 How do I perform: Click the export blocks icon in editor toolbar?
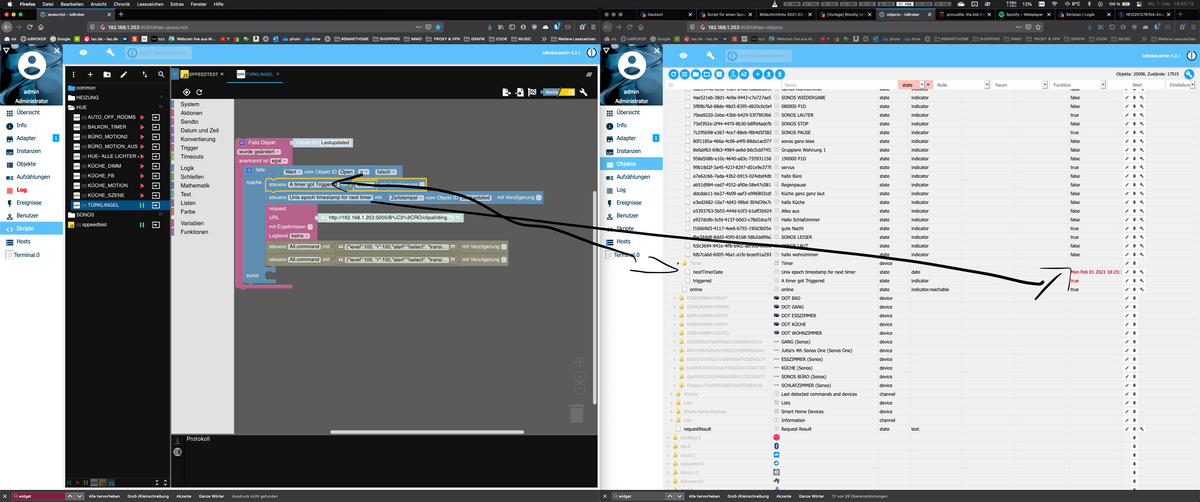tap(506, 92)
